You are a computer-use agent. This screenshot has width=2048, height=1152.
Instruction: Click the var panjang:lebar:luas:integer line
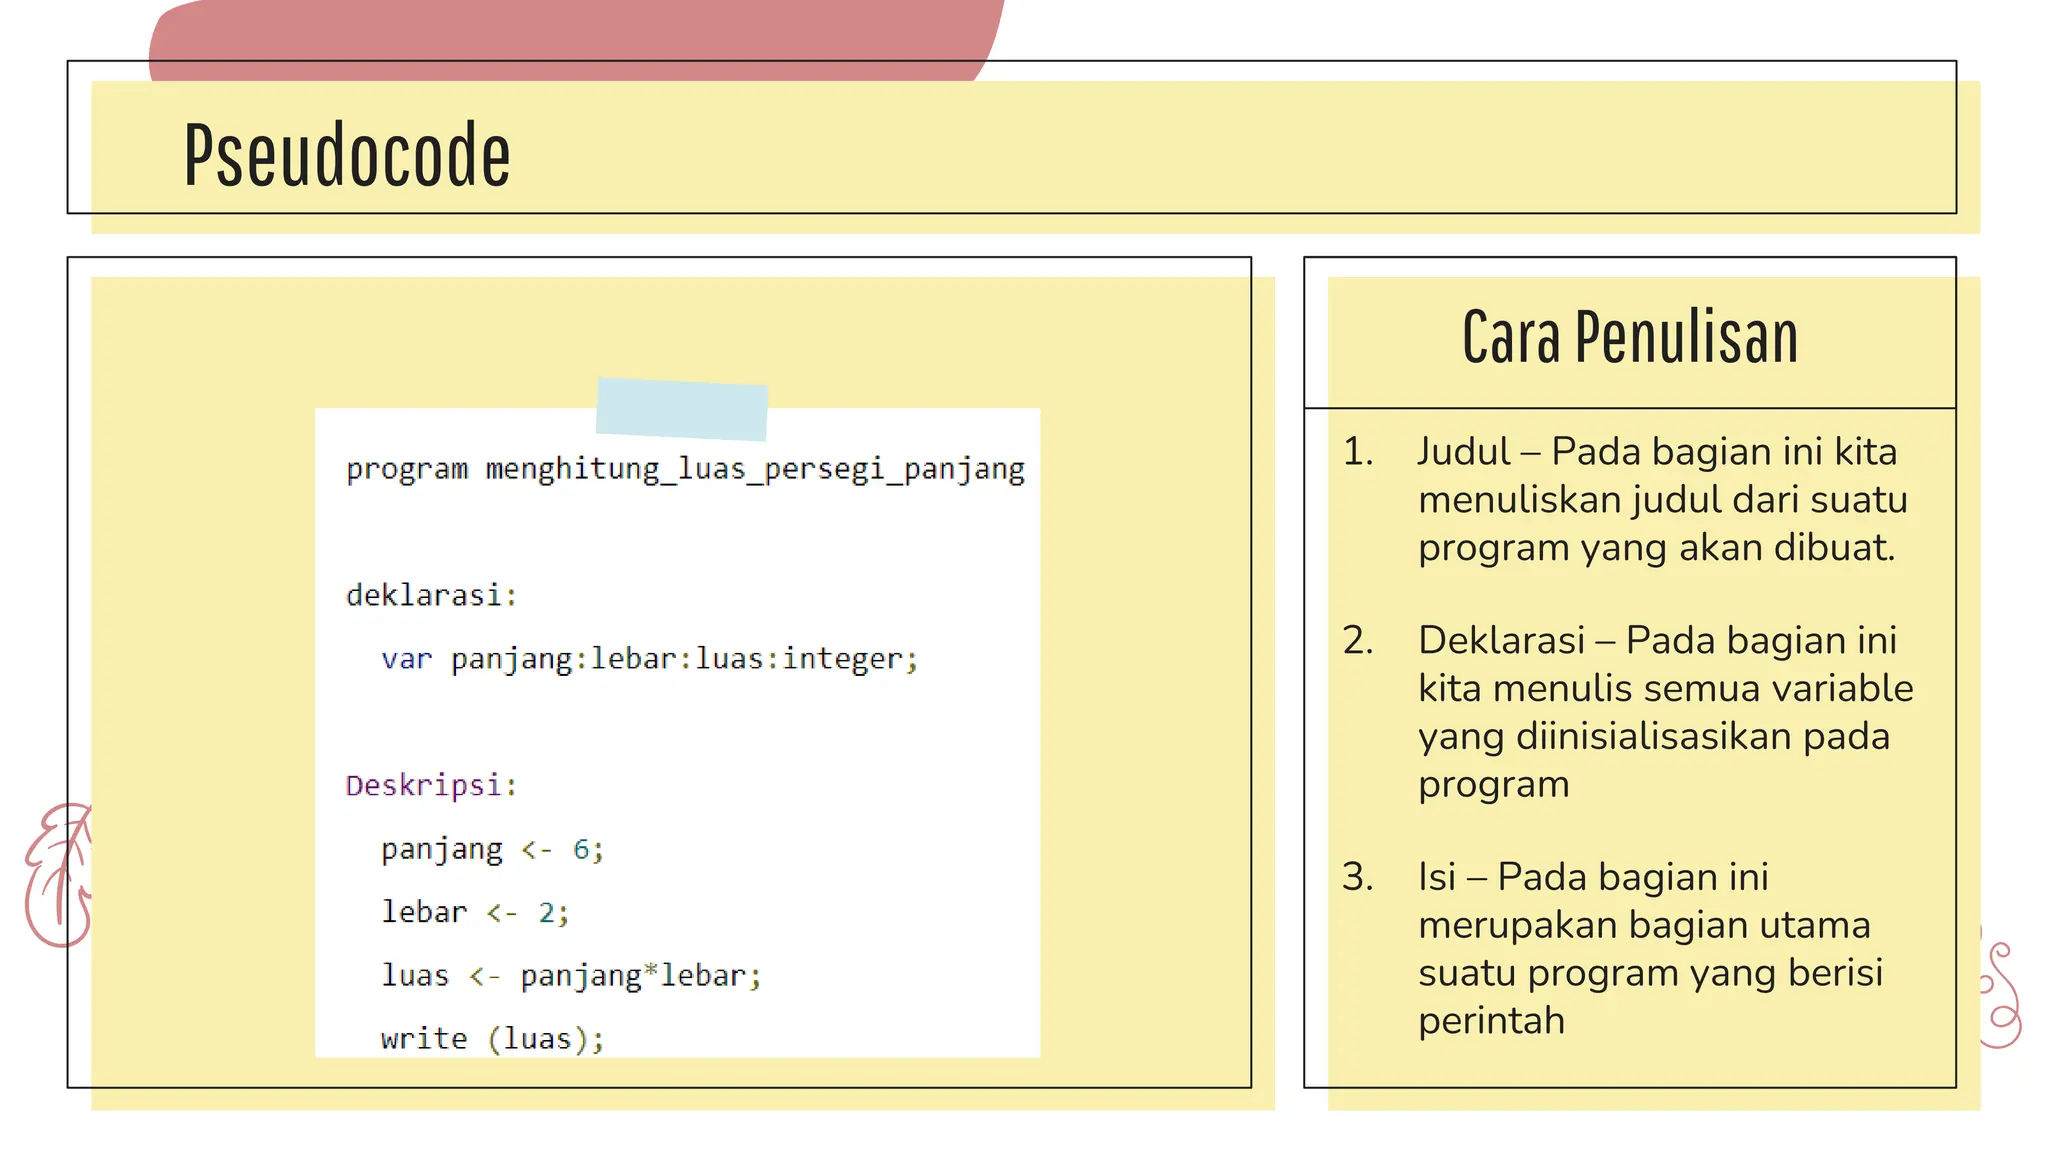pos(648,659)
